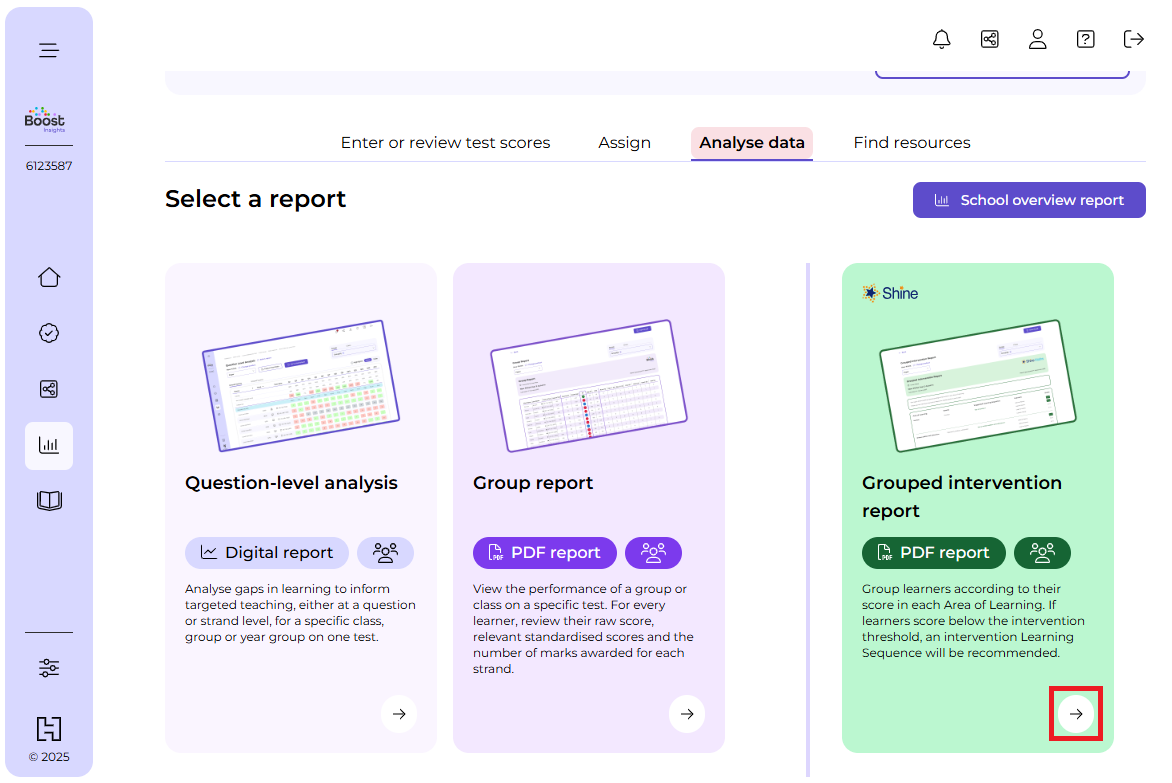This screenshot has height=783, width=1172.
Task: Open Question-level analysis with its arrow button
Action: [399, 714]
